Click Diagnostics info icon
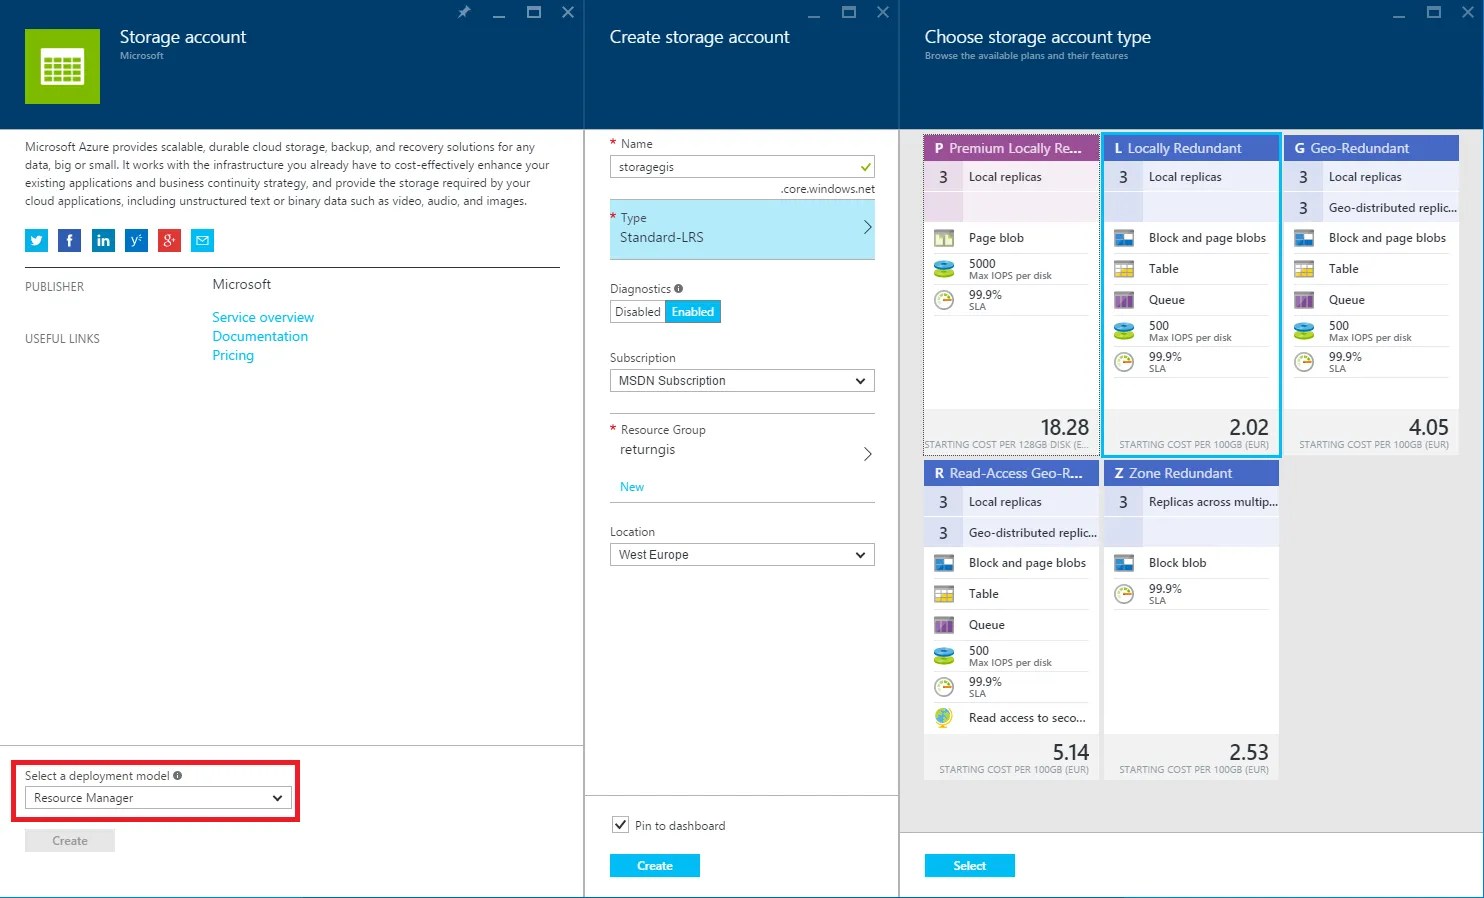Screen dimensions: 1484x898 pyautogui.click(x=678, y=289)
